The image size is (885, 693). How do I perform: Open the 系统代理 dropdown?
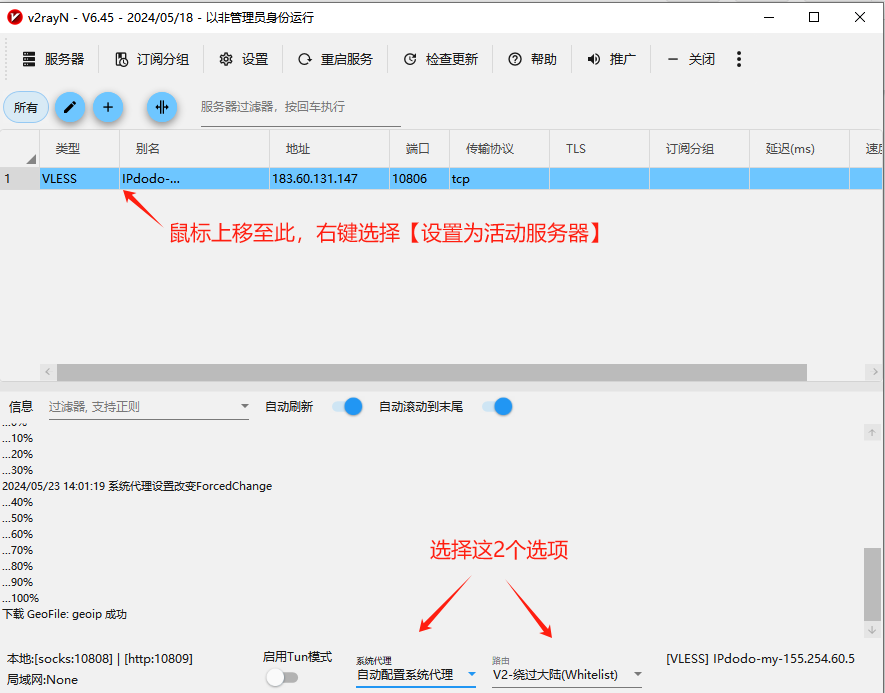(416, 674)
